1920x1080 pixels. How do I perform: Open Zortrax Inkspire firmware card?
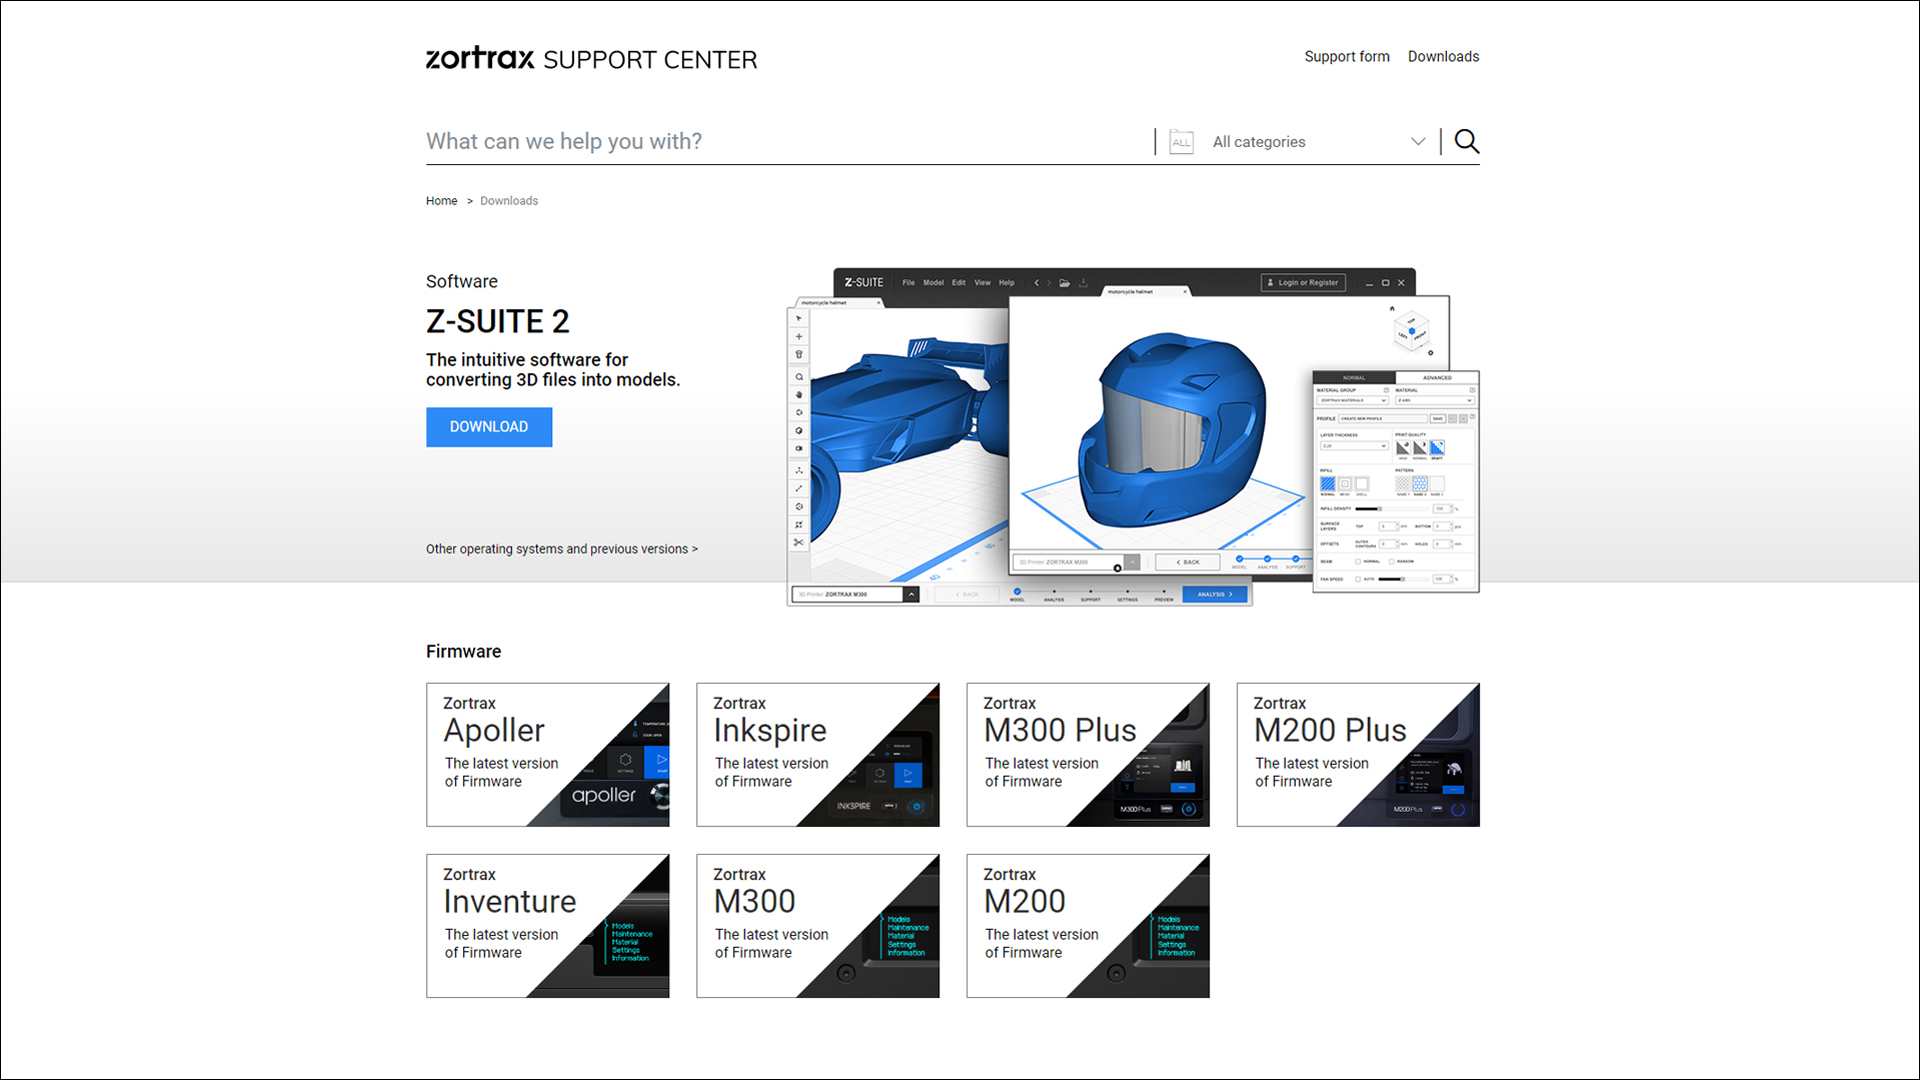(x=817, y=755)
